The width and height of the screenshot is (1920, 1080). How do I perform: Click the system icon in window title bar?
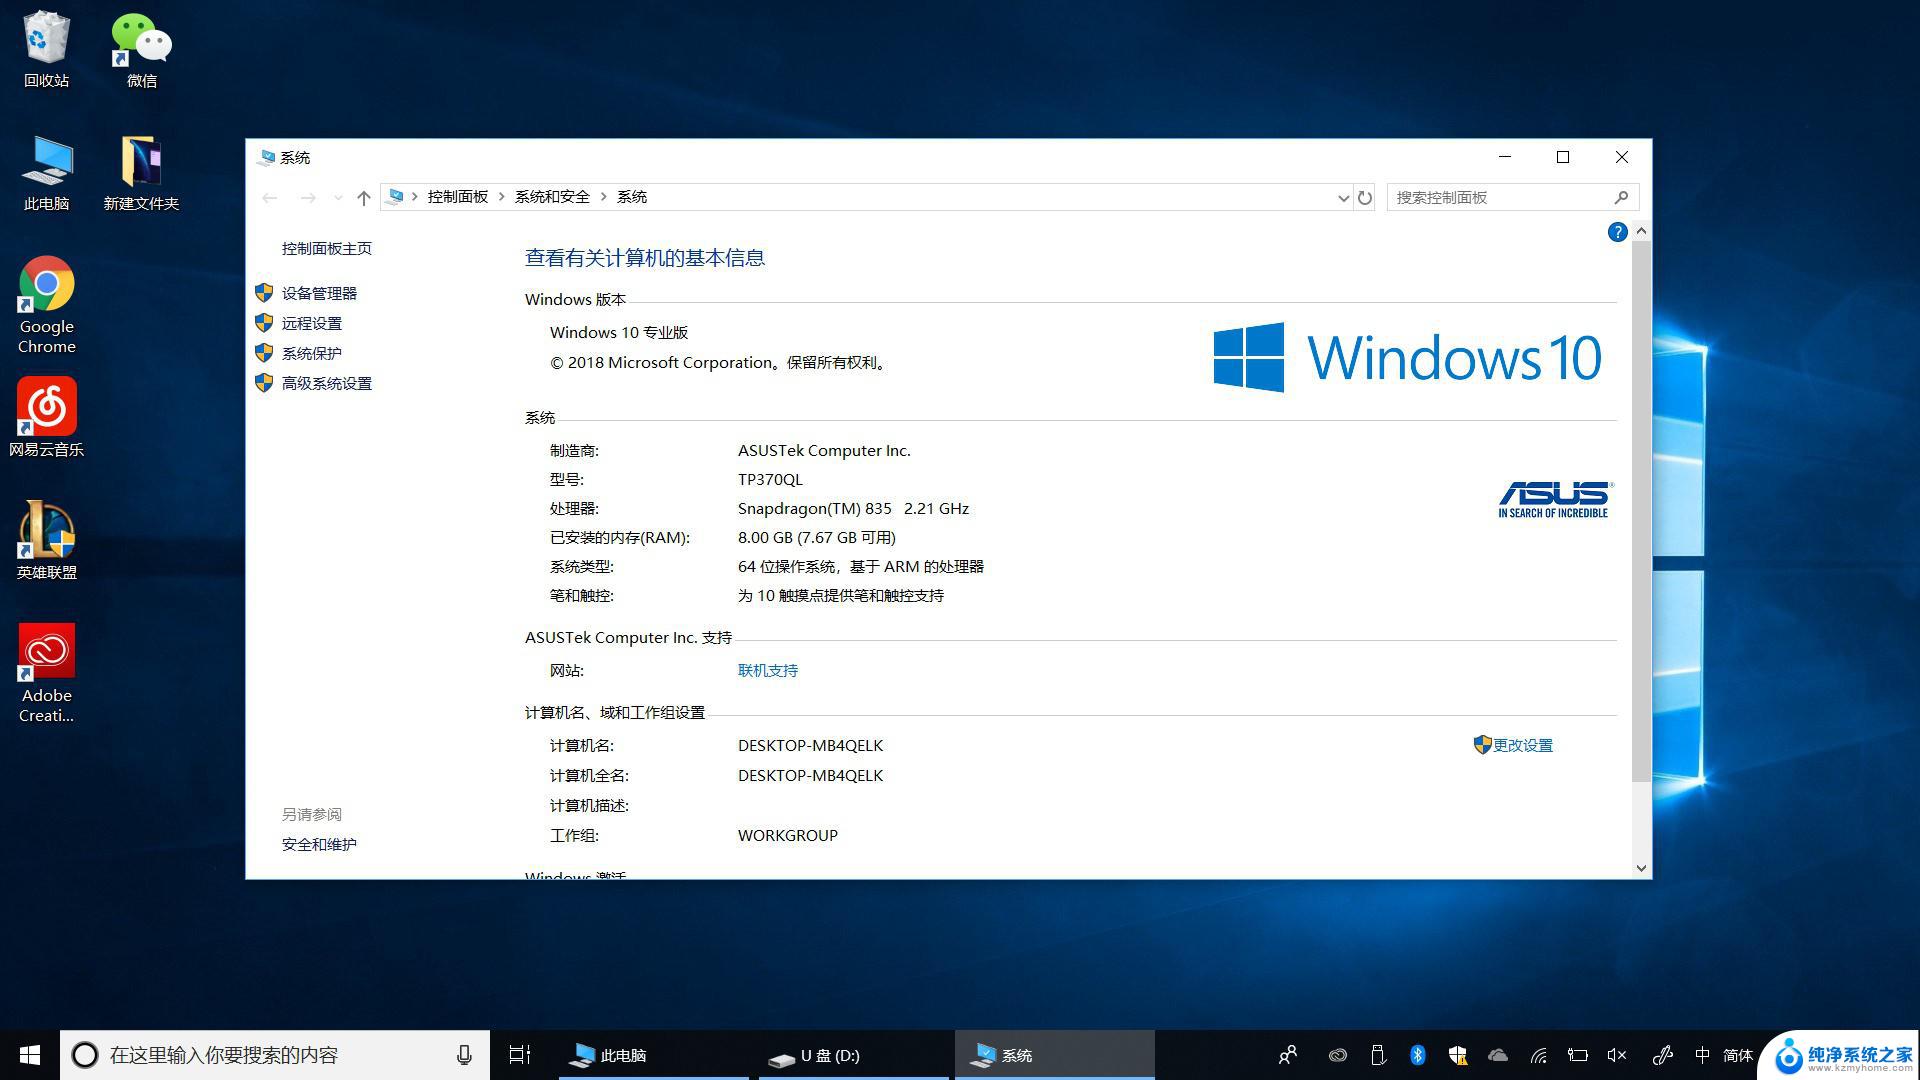(x=266, y=157)
